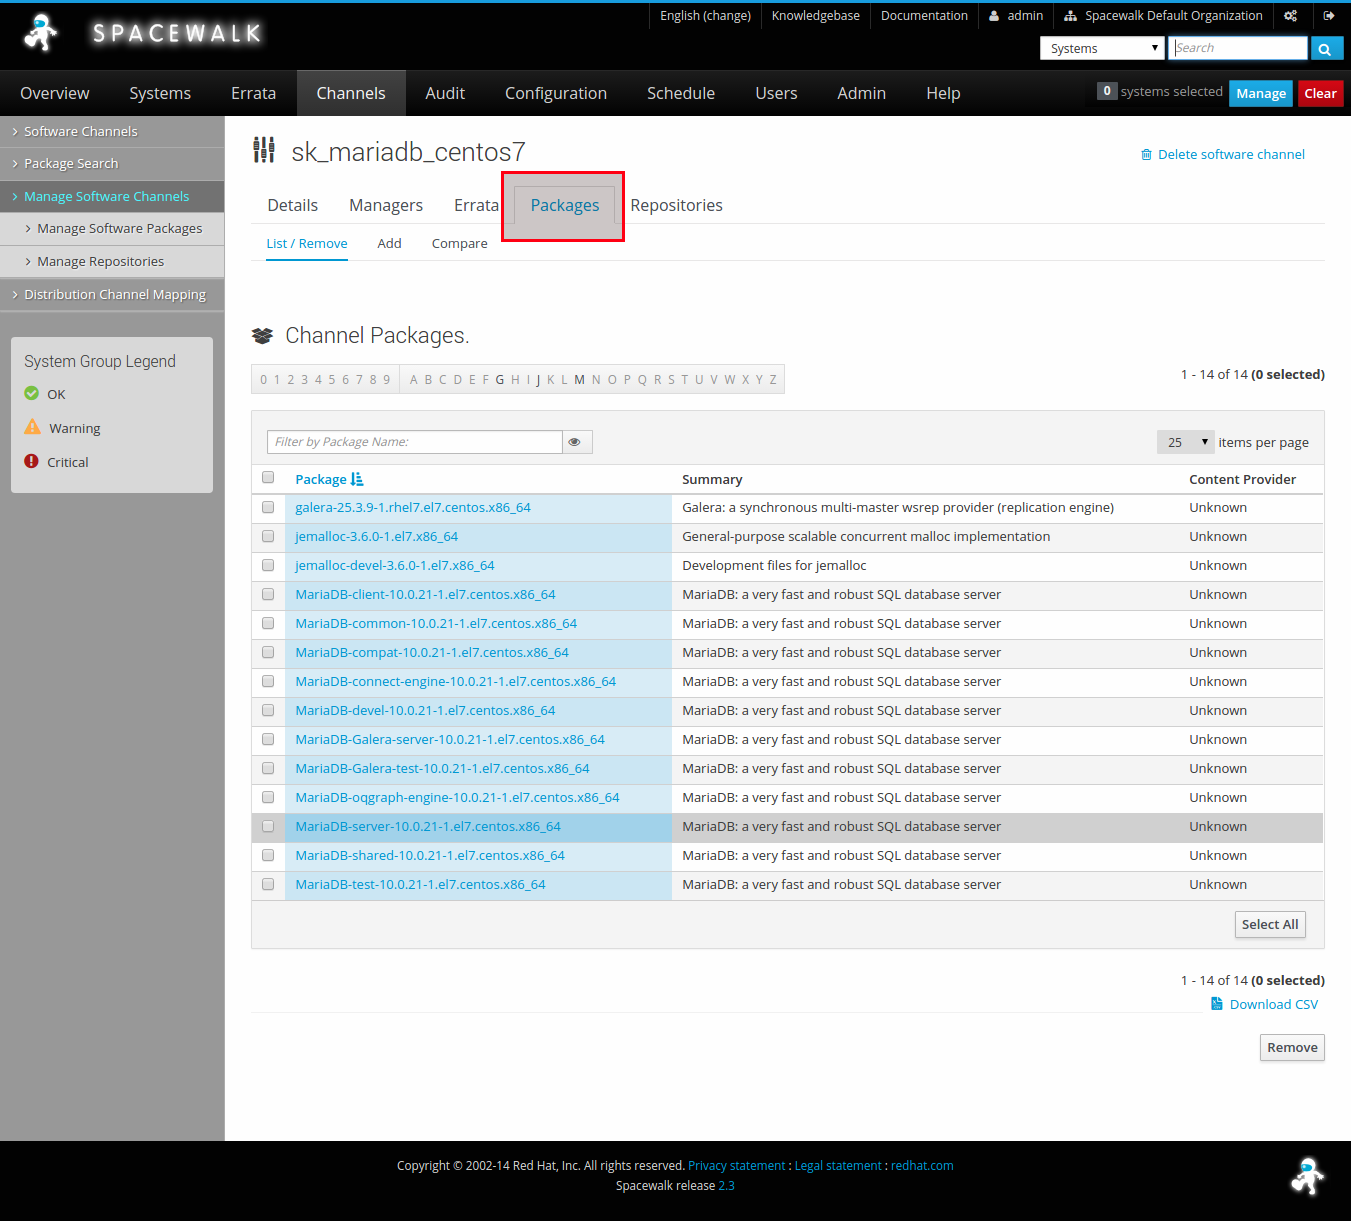Open the Systems search scope dropdown

(1103, 48)
